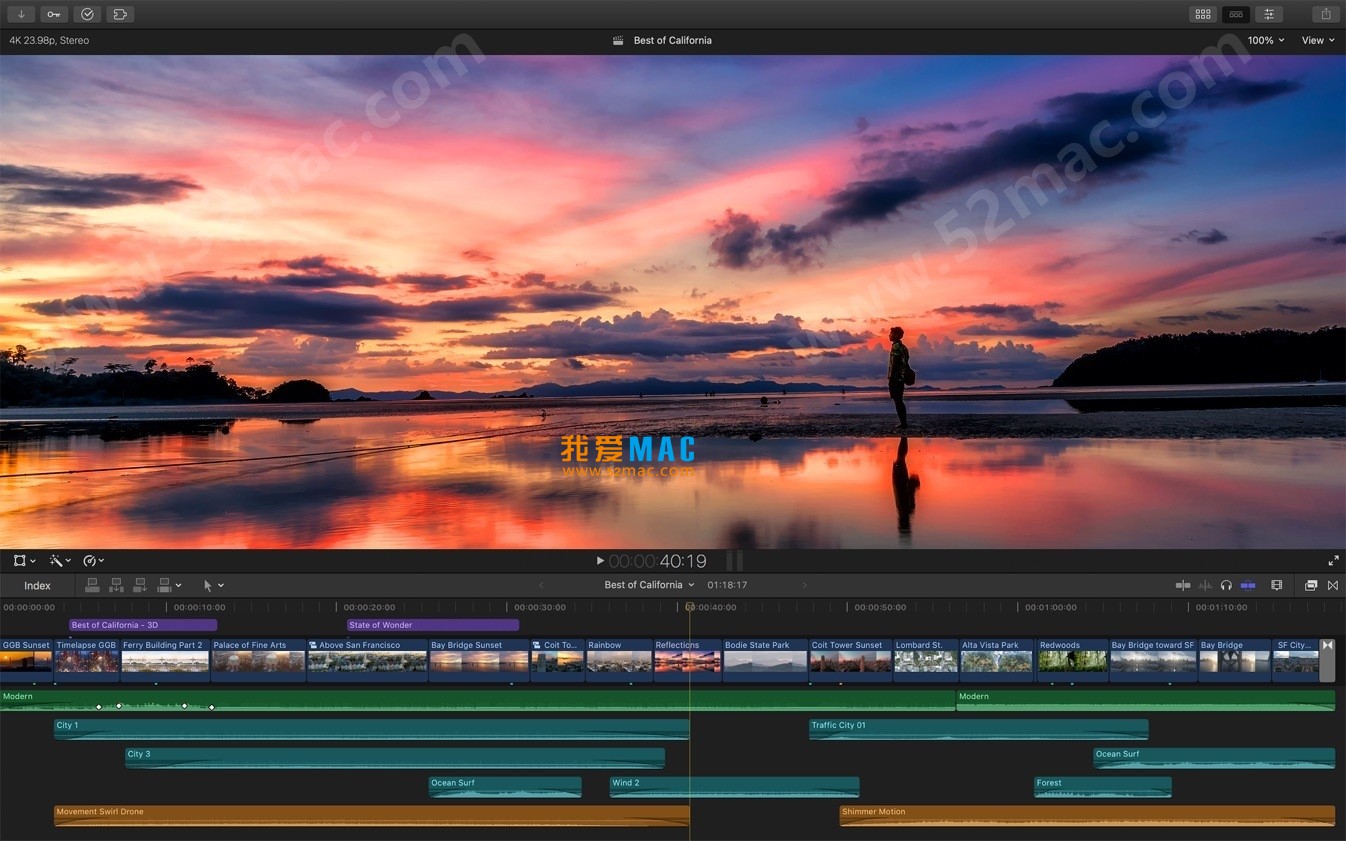Screen dimensions: 1346x841
Task: Click the Share export icon
Action: click(1325, 14)
